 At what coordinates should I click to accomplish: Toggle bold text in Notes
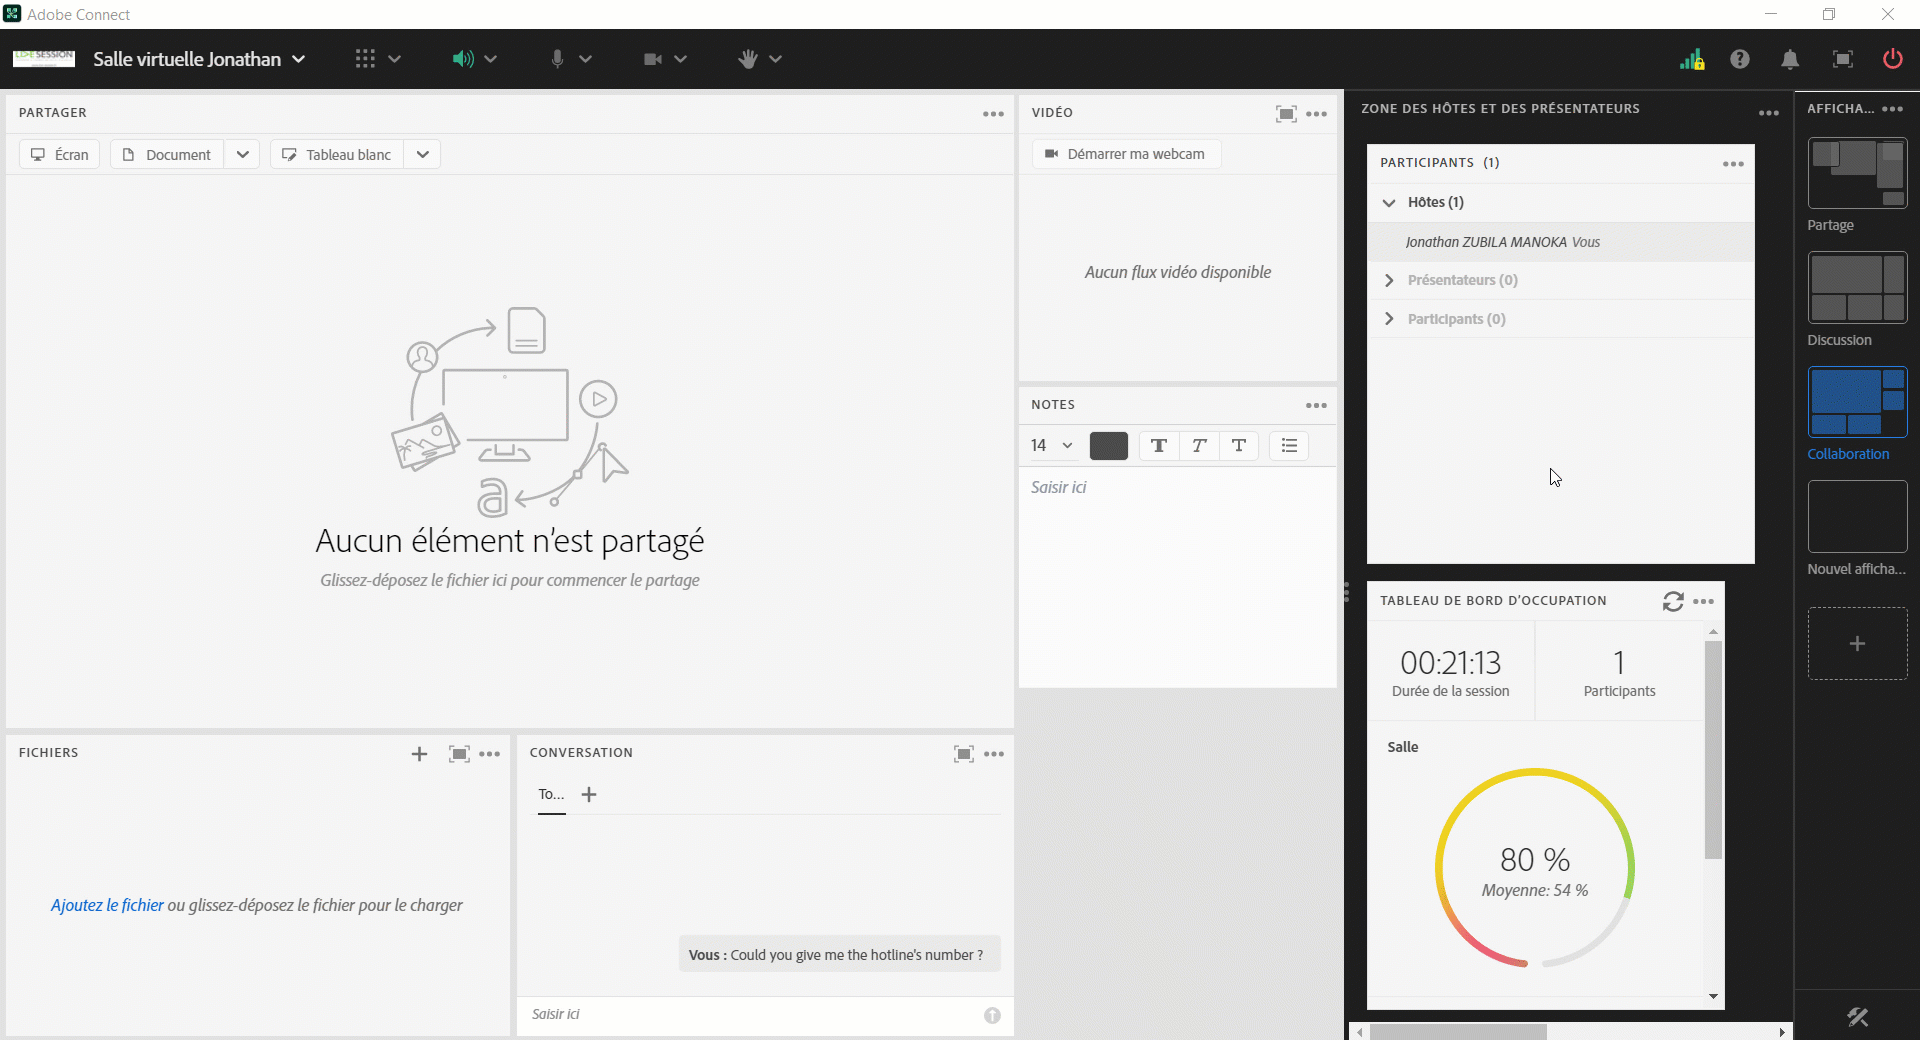(1159, 446)
